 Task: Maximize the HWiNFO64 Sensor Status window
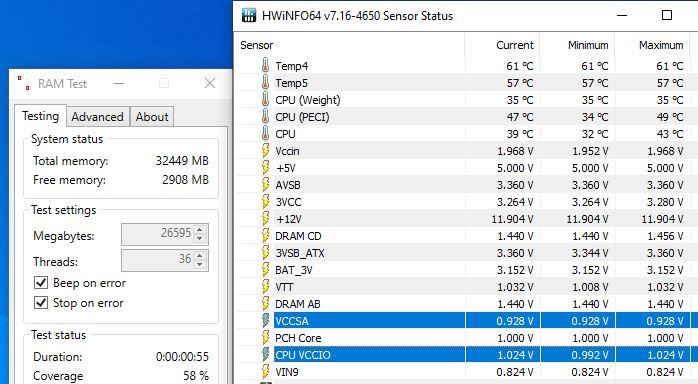667,16
